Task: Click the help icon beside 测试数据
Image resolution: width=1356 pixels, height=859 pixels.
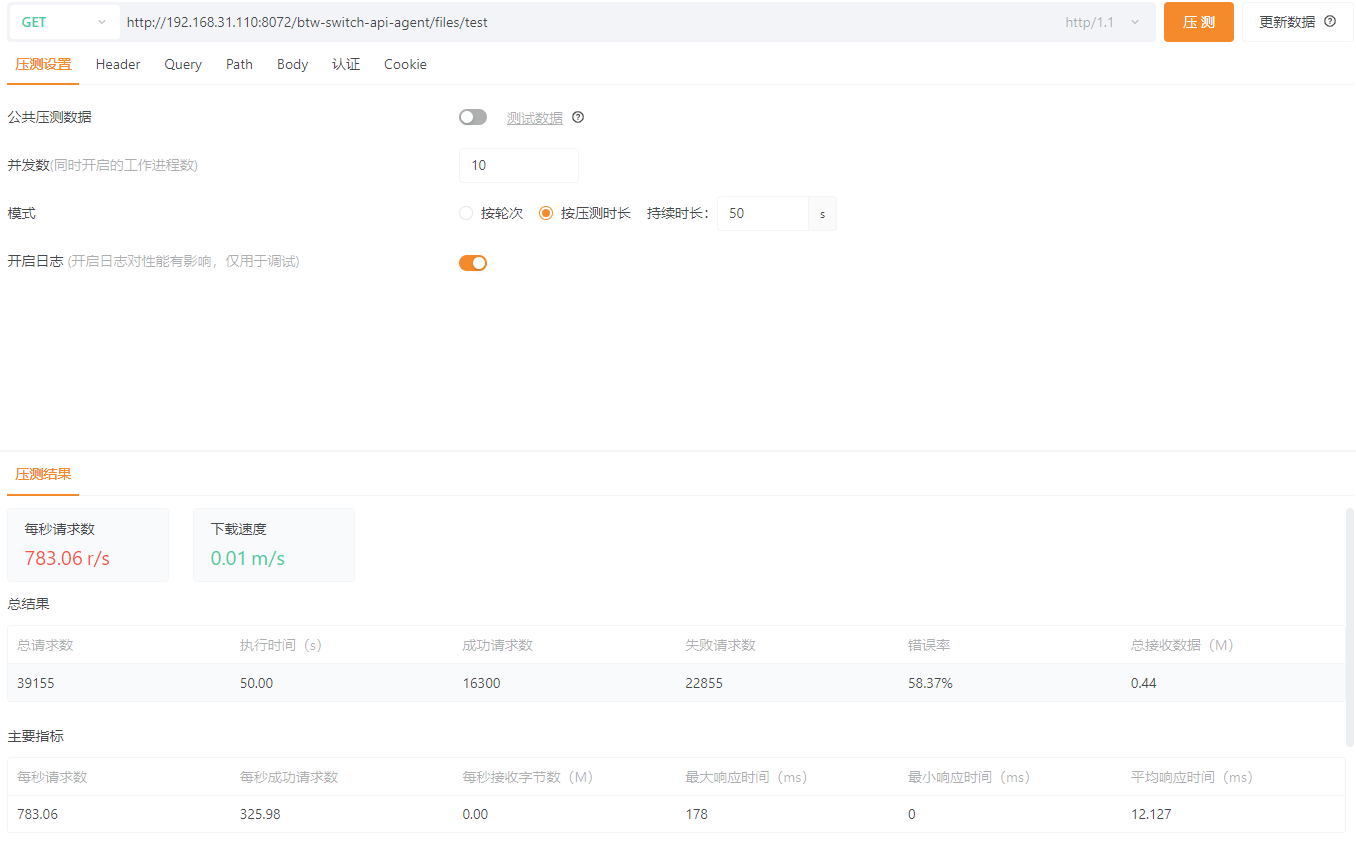Action: tap(578, 117)
